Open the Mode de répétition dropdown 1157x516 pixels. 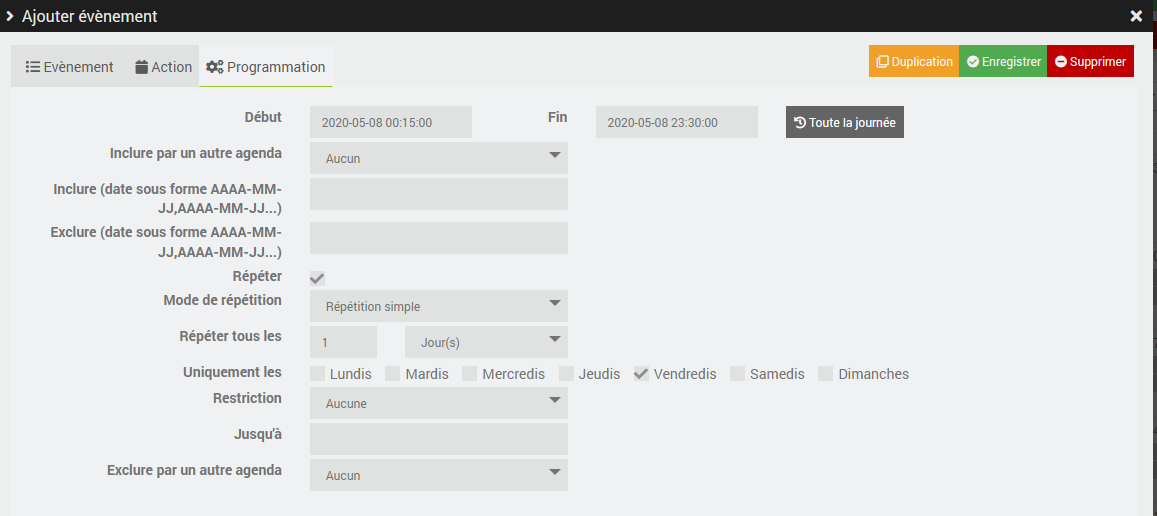coord(439,306)
